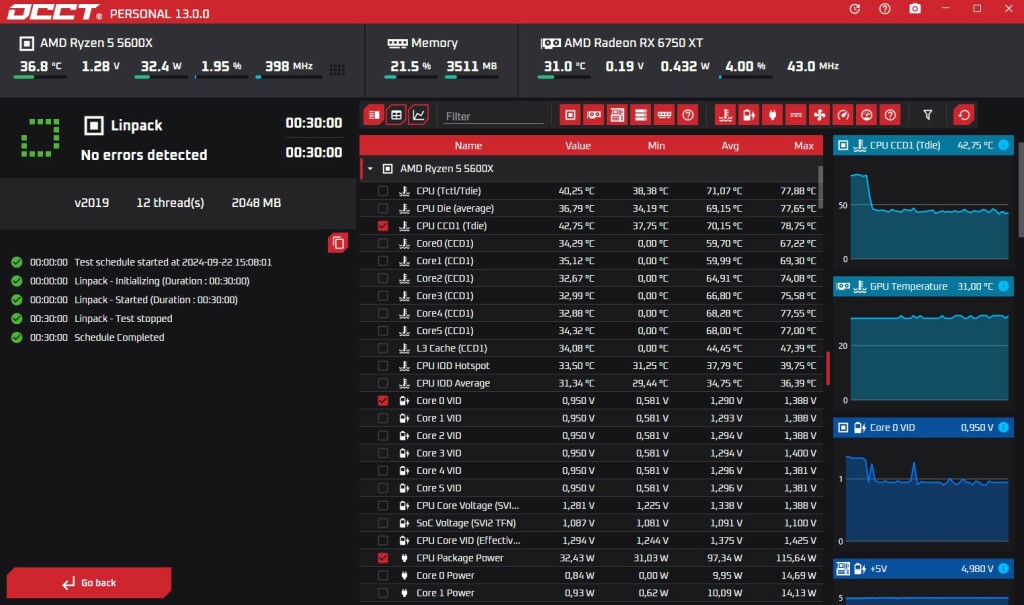Uncheck the CPU Package Power checkbox
This screenshot has height=605, width=1024.
tap(383, 558)
